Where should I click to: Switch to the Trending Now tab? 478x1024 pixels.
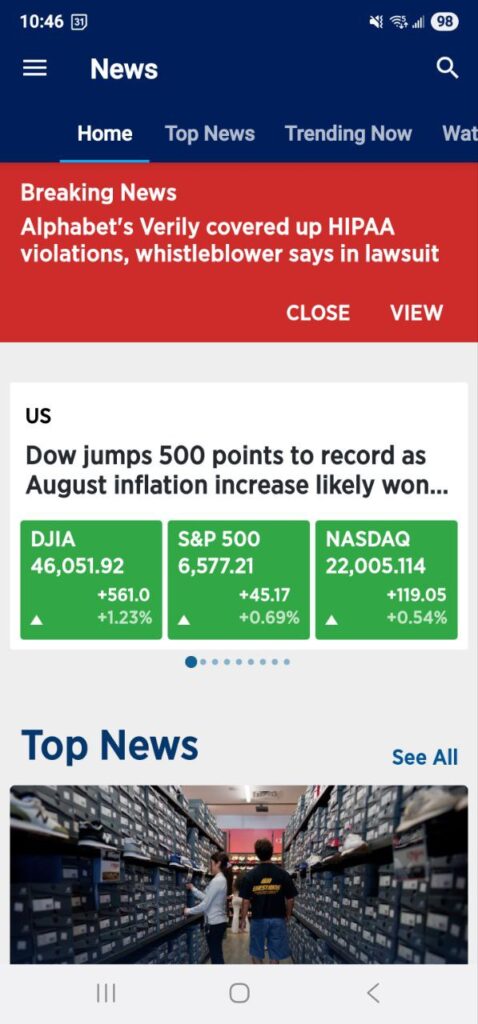pos(349,134)
